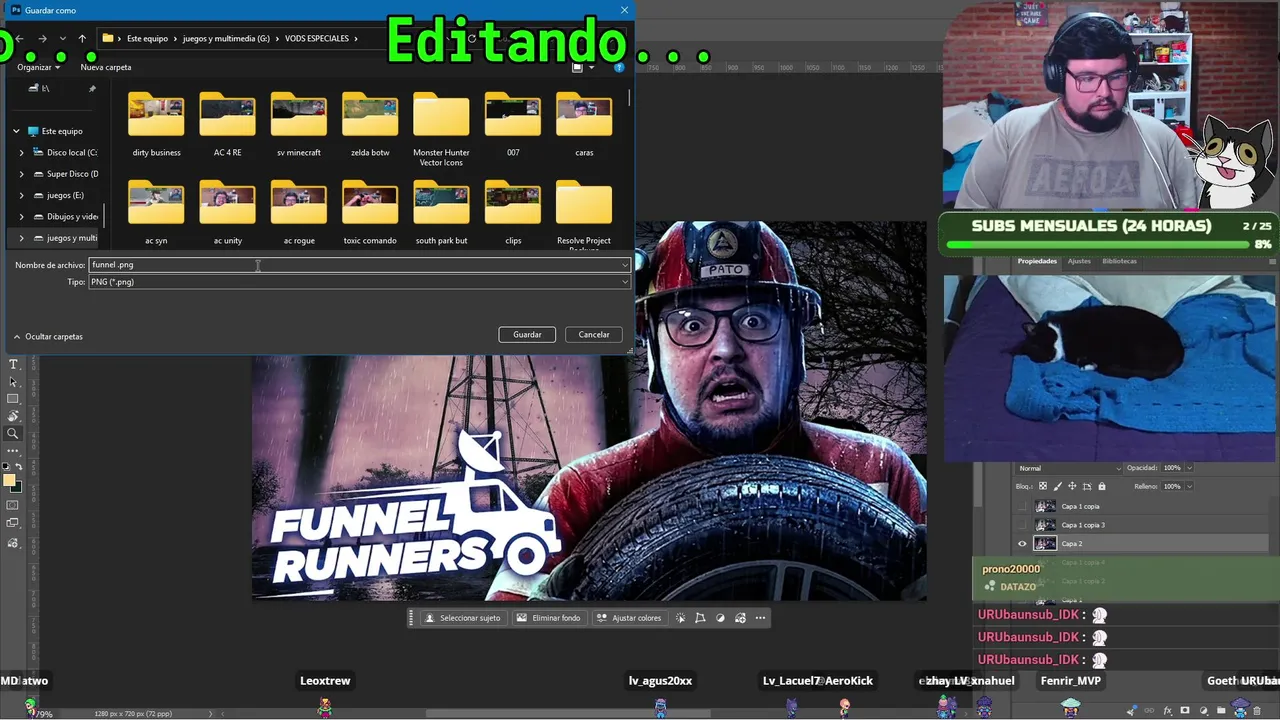Collapse folders with Ocultar carpetas
Viewport: 1280px width, 720px height.
[48, 337]
